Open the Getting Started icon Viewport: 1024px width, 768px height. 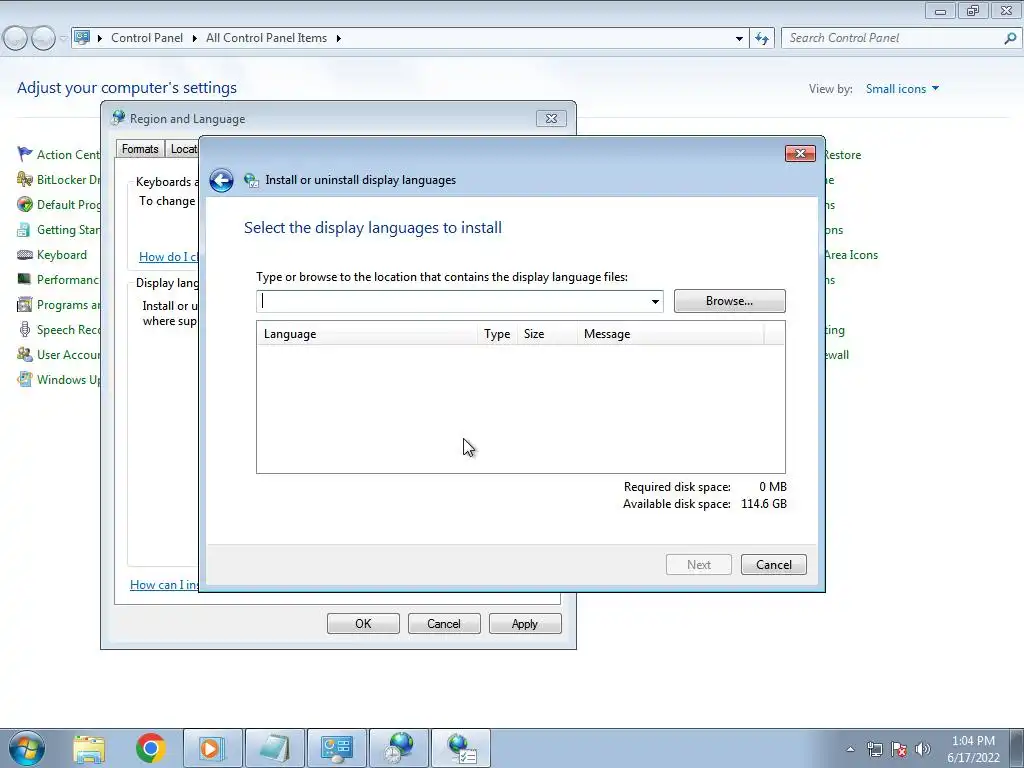pos(25,229)
